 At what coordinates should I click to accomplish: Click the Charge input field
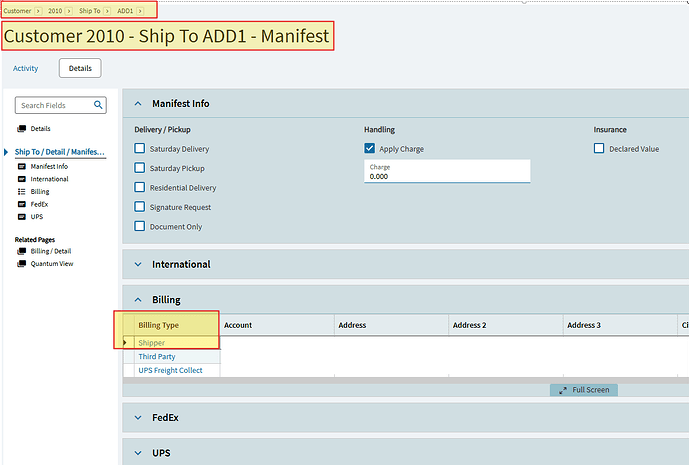447,176
